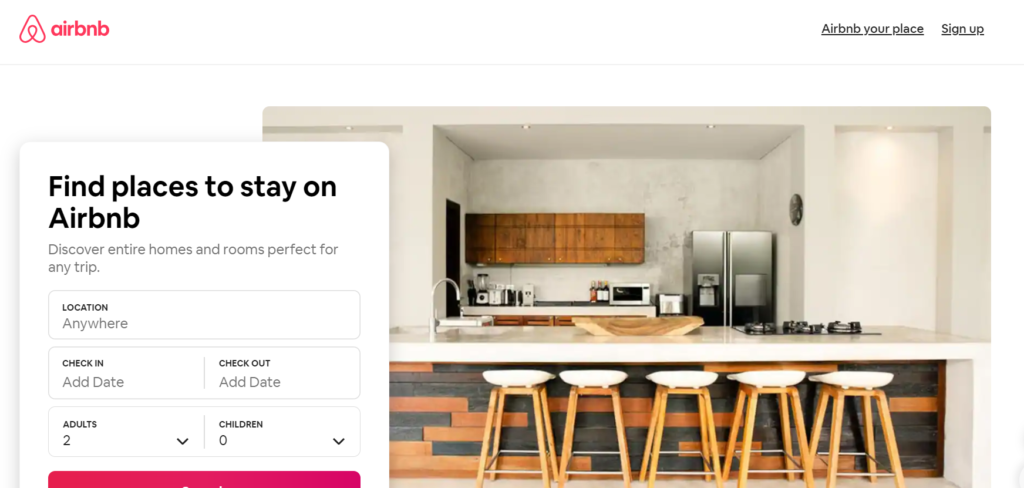Image resolution: width=1024 pixels, height=488 pixels.
Task: Click the LOCATION field label
Action: coord(85,307)
